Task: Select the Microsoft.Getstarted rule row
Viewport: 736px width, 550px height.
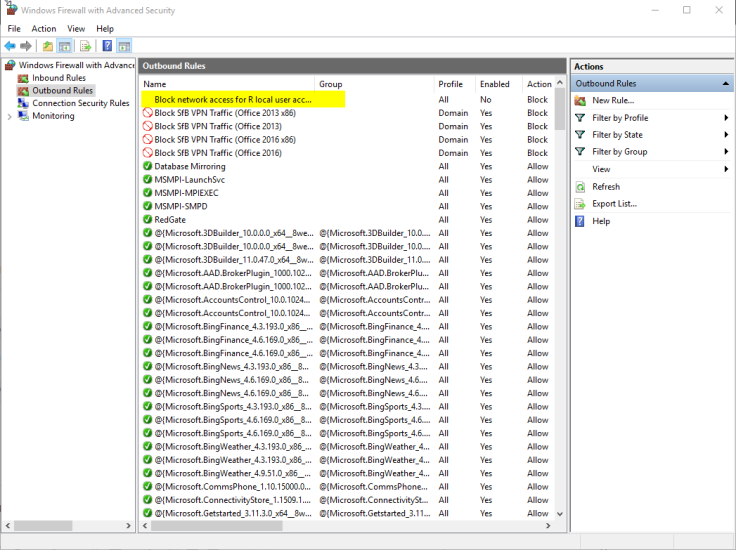Action: point(347,513)
